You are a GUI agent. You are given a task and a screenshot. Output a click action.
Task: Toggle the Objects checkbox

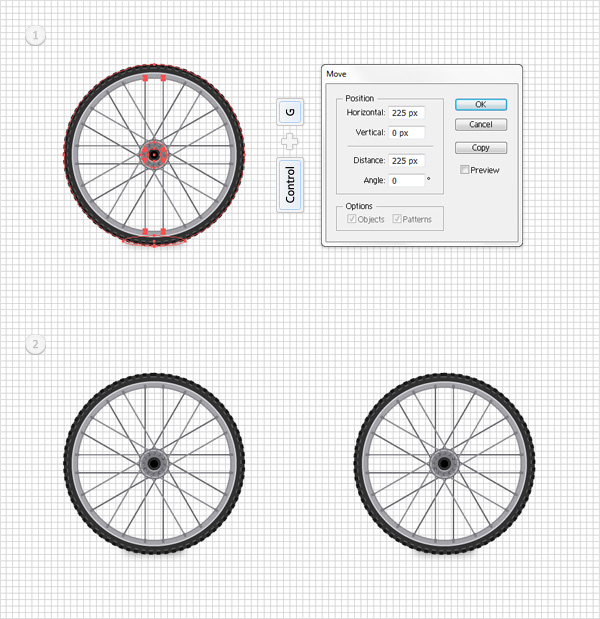click(351, 219)
